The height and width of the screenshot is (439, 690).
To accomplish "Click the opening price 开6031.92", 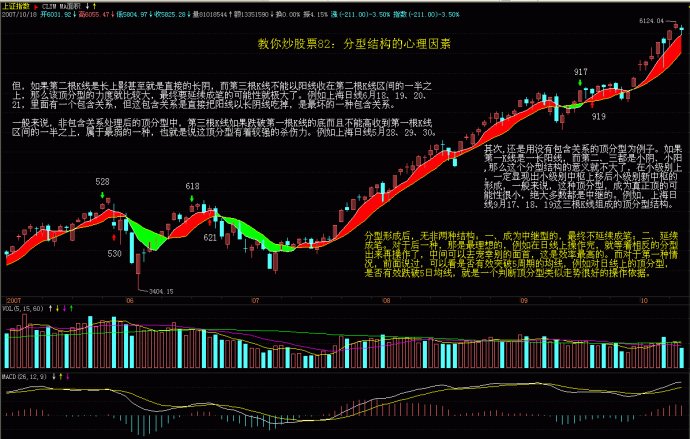I will click(x=56, y=15).
